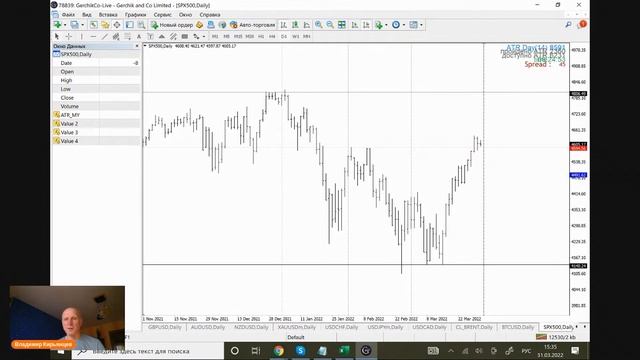
Task: Open Skype from the taskbar
Action: pos(300,351)
